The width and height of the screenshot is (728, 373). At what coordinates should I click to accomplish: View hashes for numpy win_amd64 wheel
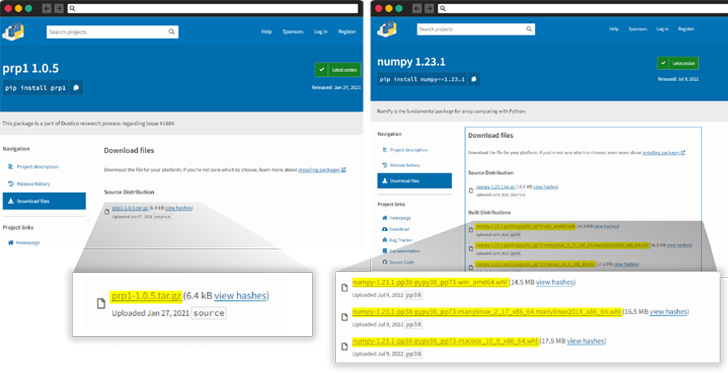tap(555, 282)
